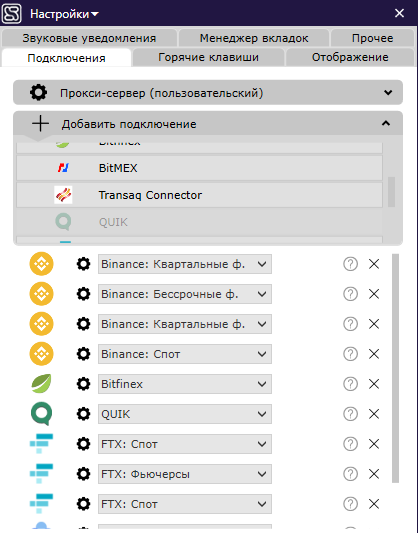Open the Звуковые уведомления tab

[x=89, y=38]
